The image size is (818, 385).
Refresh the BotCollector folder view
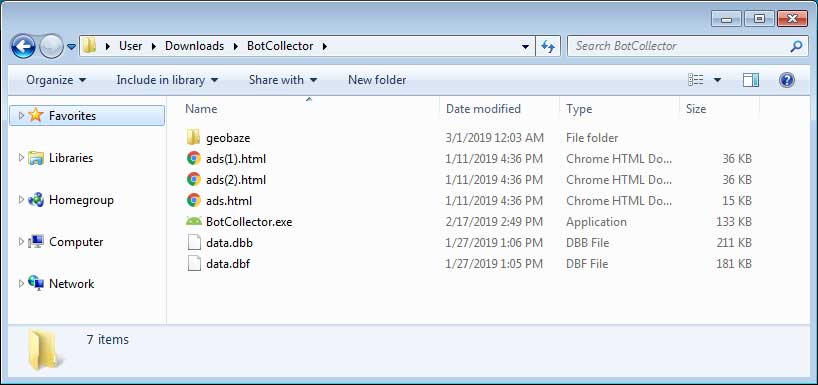click(548, 46)
